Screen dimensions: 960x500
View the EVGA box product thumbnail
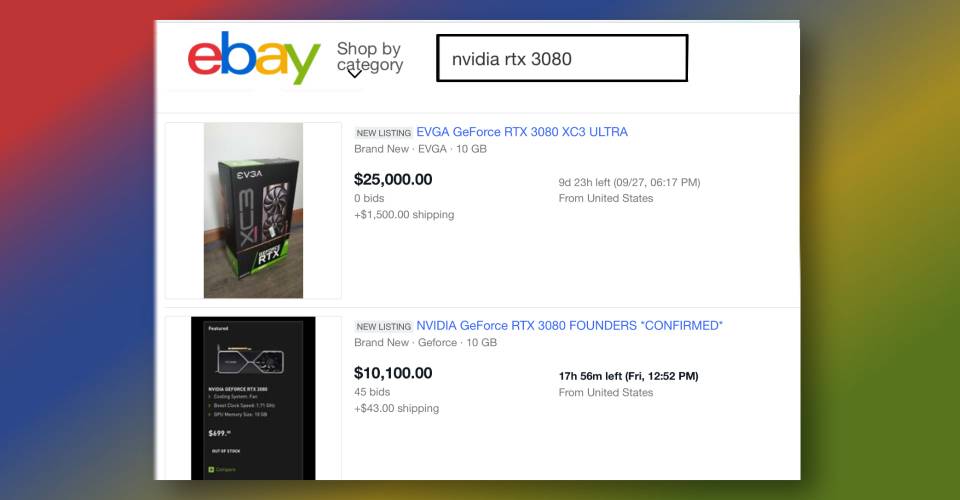coord(253,211)
